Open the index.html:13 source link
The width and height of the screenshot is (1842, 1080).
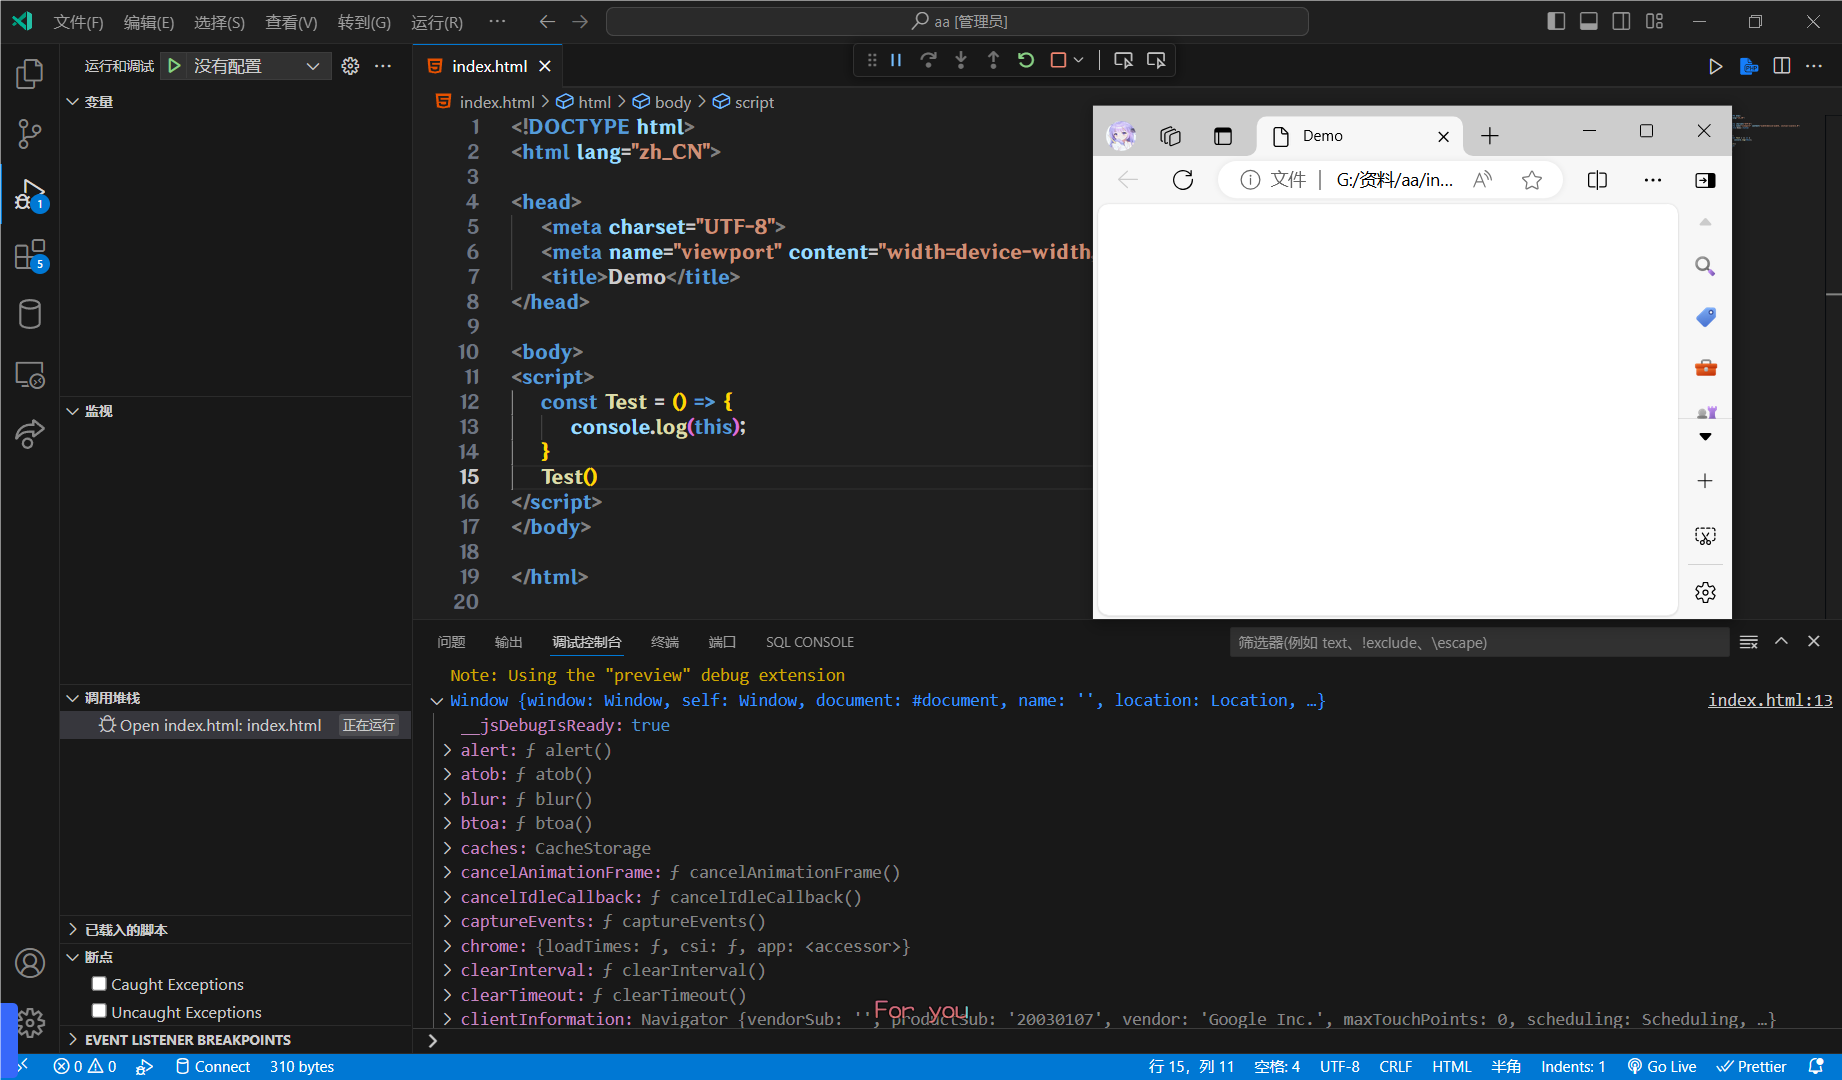coord(1769,700)
